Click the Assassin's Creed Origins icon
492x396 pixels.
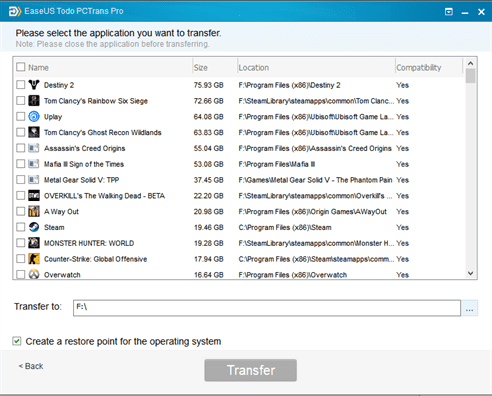coord(34,148)
